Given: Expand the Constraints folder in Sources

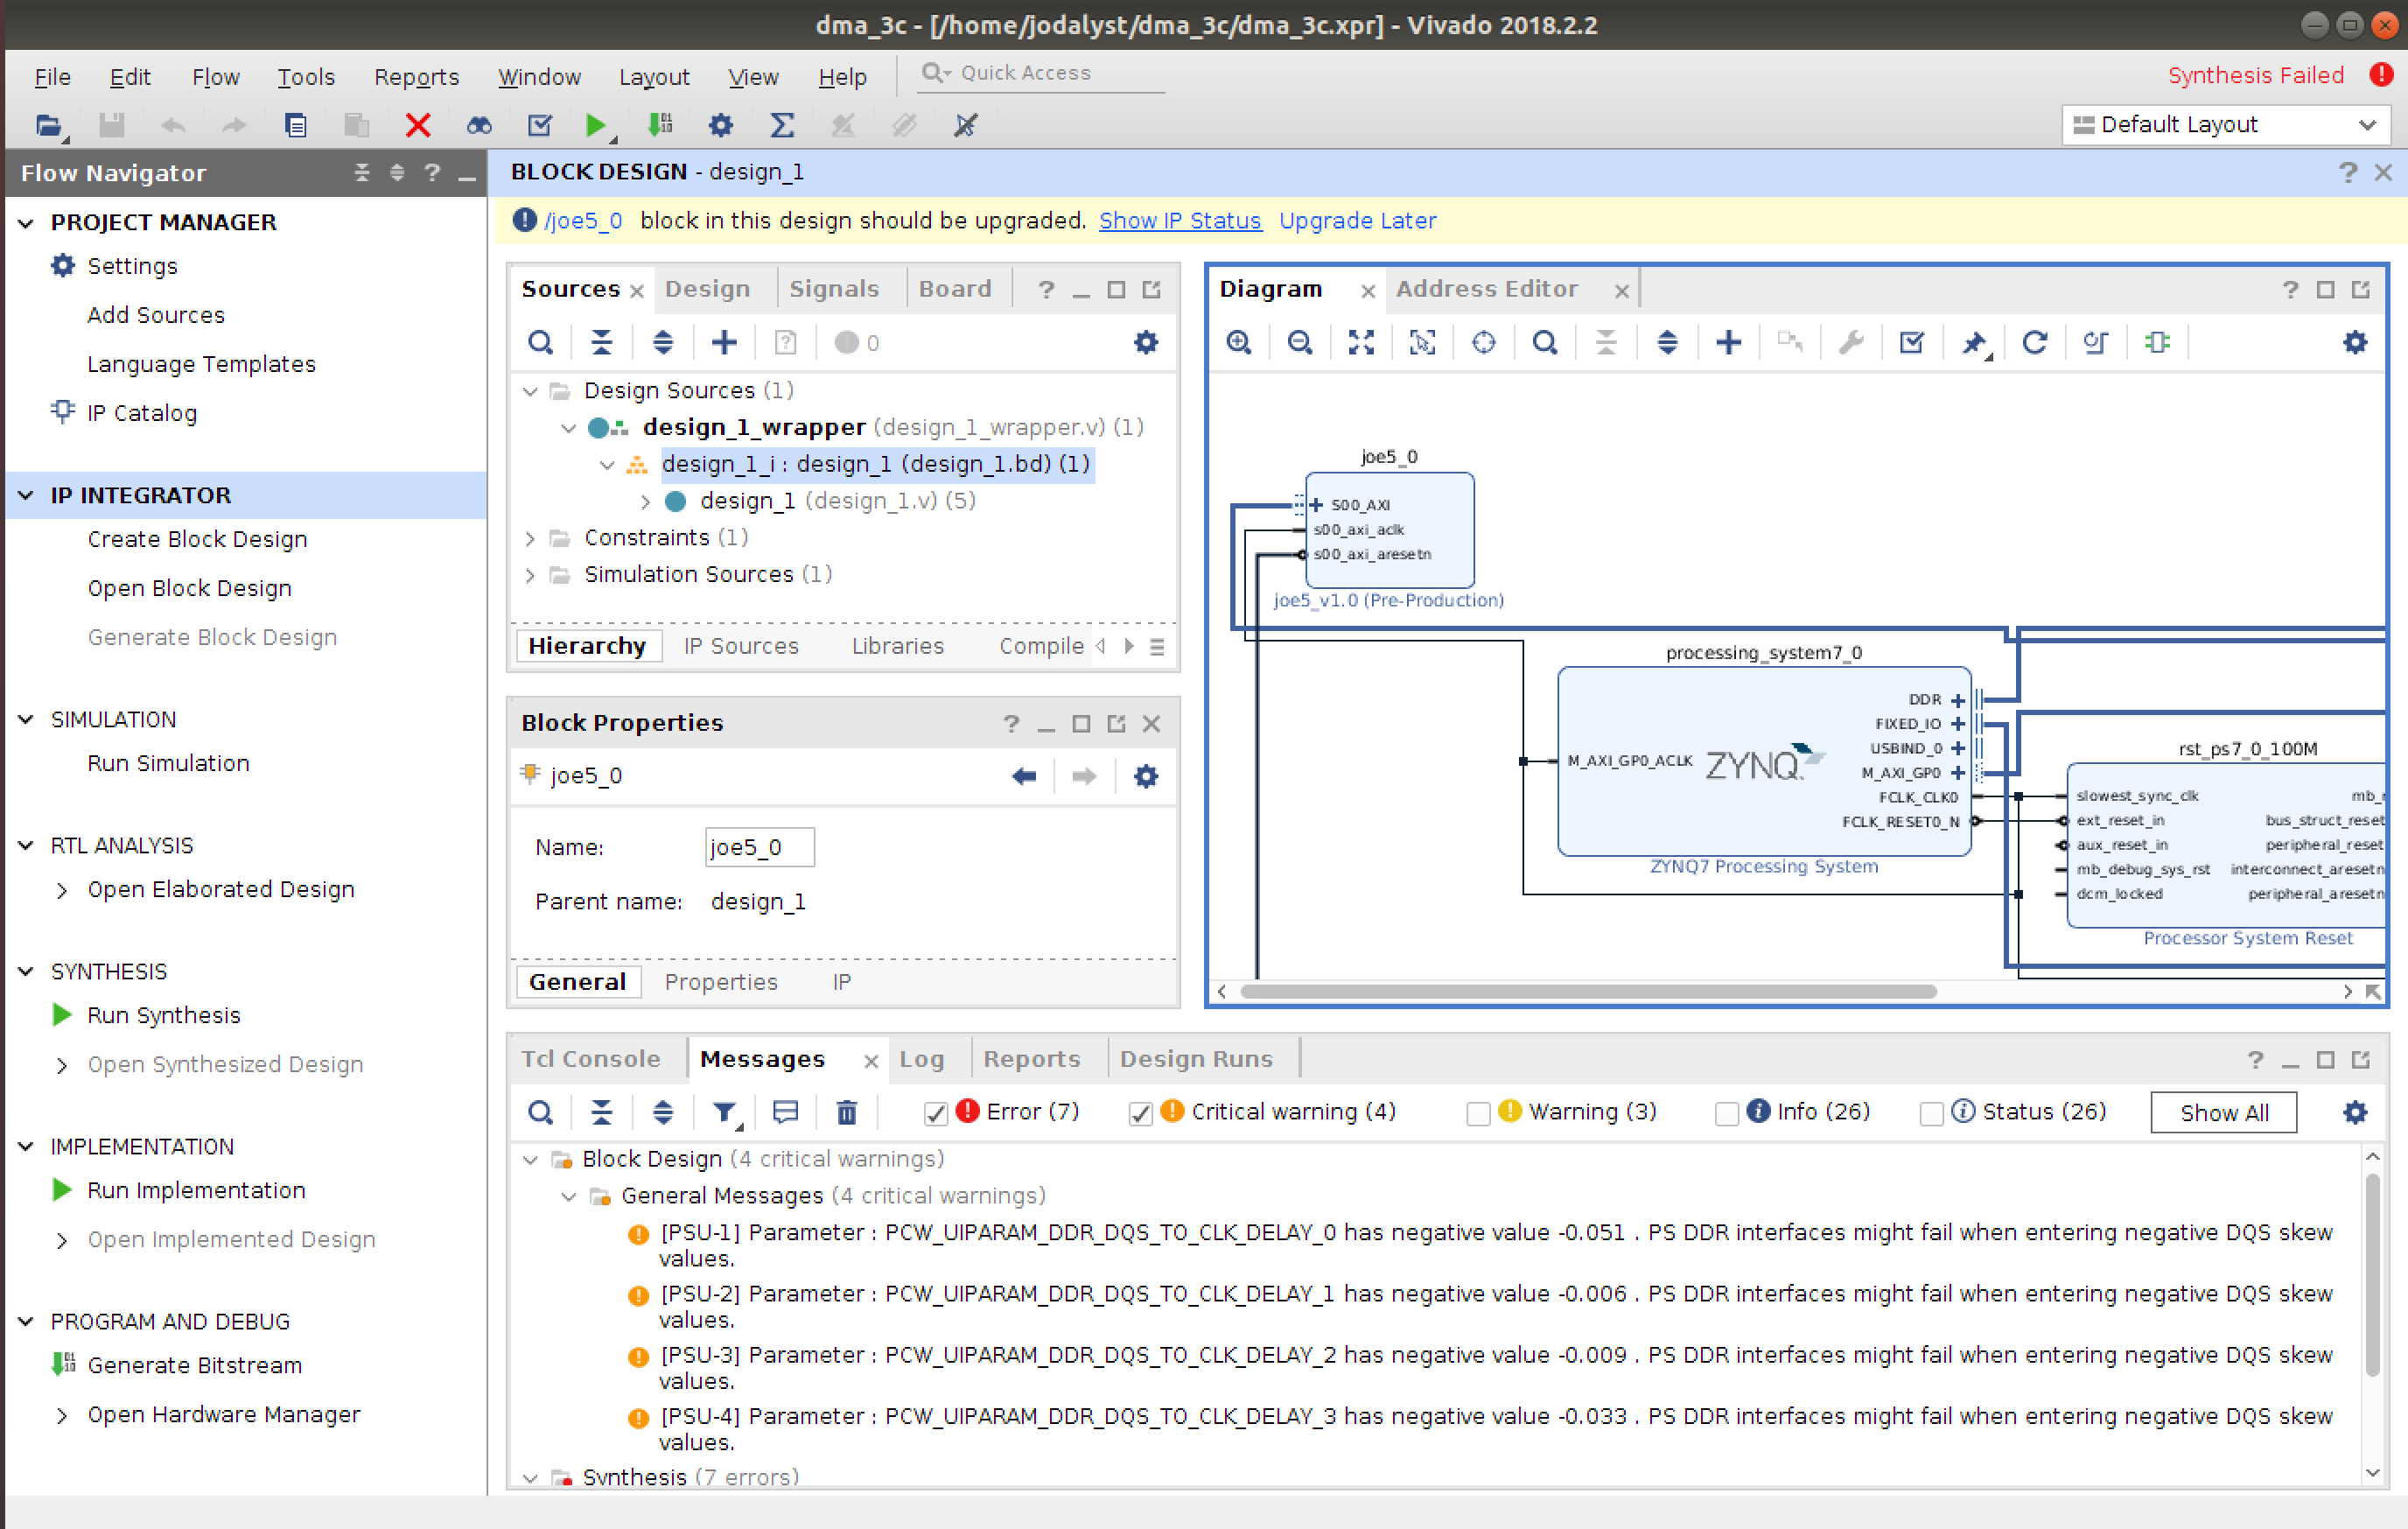Looking at the screenshot, I should click(530, 538).
